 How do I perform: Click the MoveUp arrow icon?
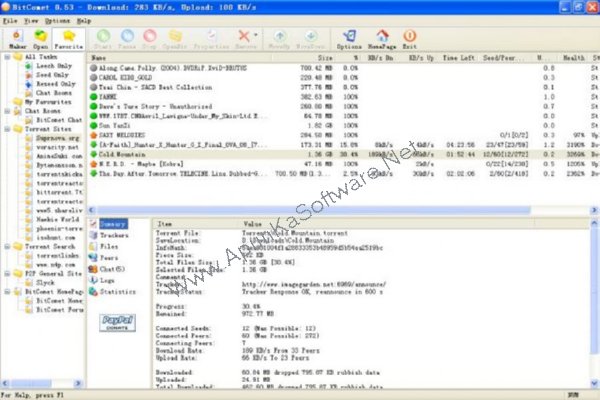280,39
